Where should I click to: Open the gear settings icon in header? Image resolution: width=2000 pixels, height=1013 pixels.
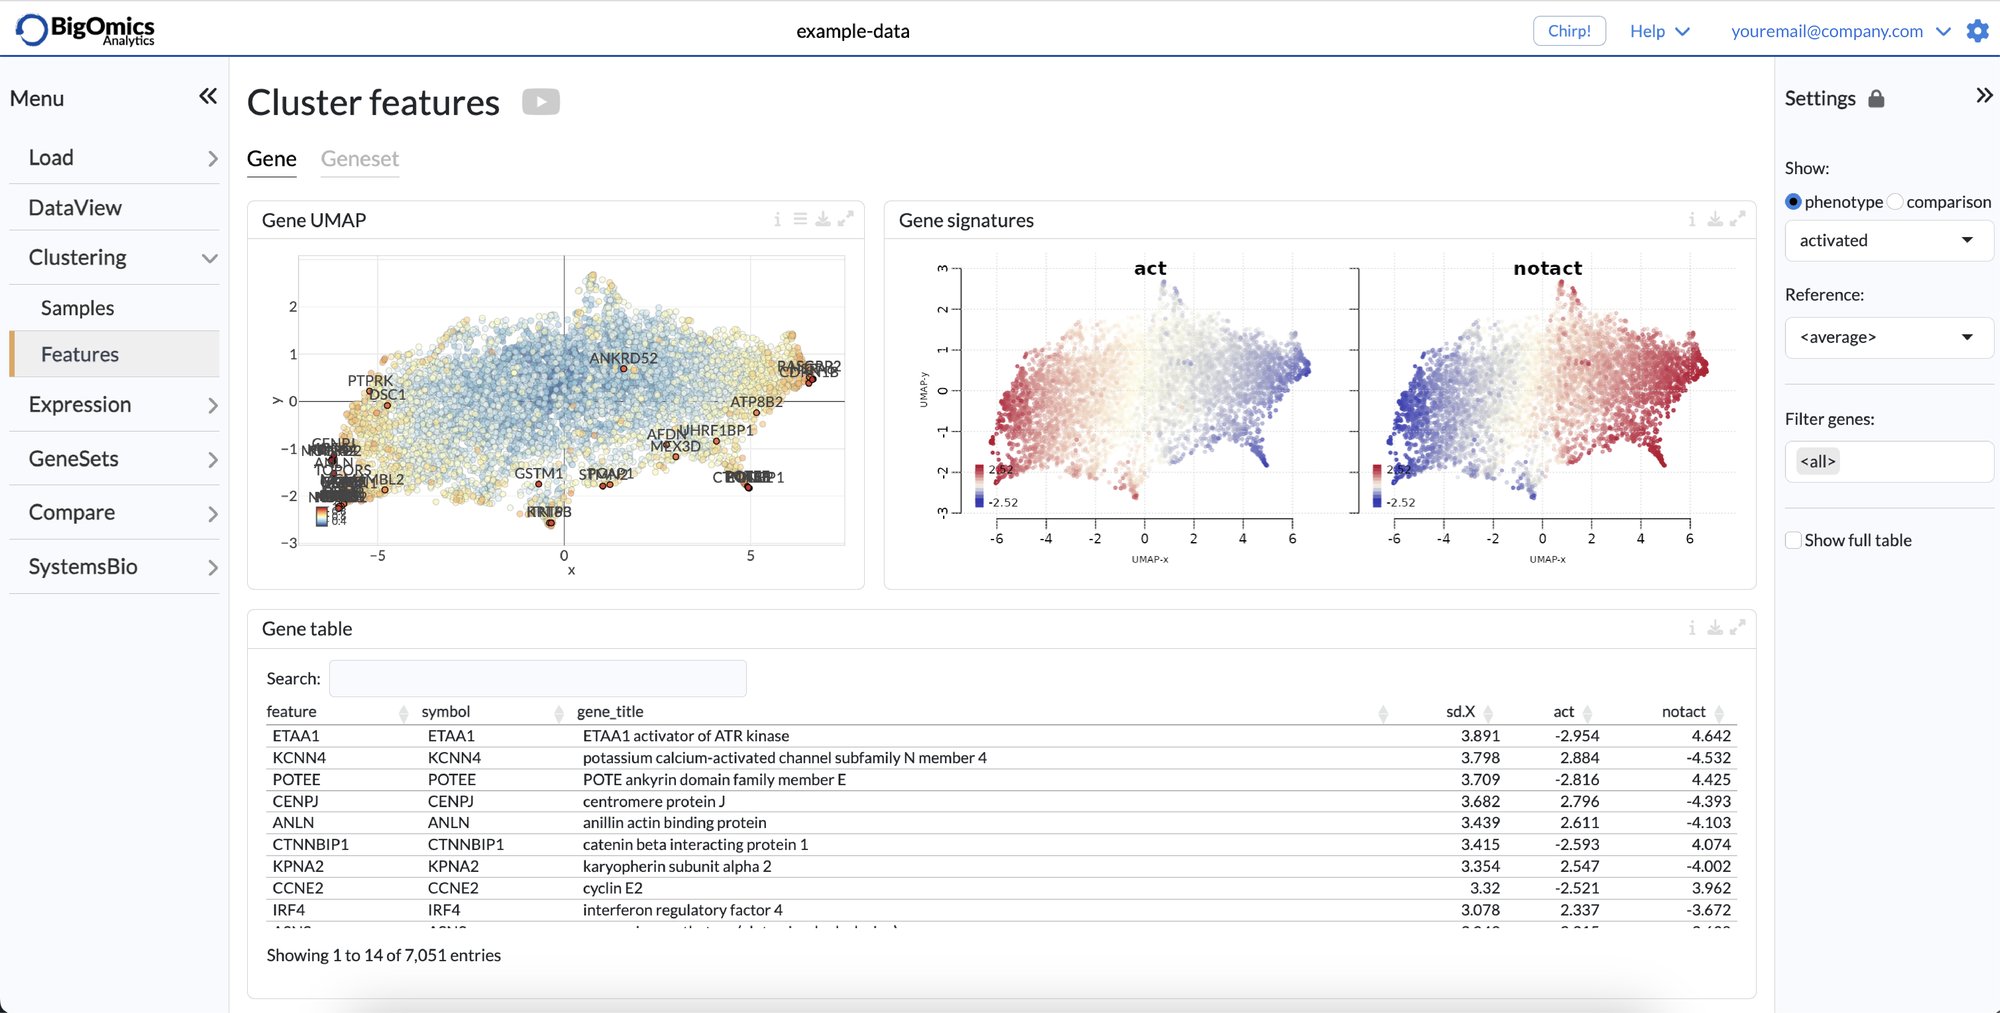1977,31
